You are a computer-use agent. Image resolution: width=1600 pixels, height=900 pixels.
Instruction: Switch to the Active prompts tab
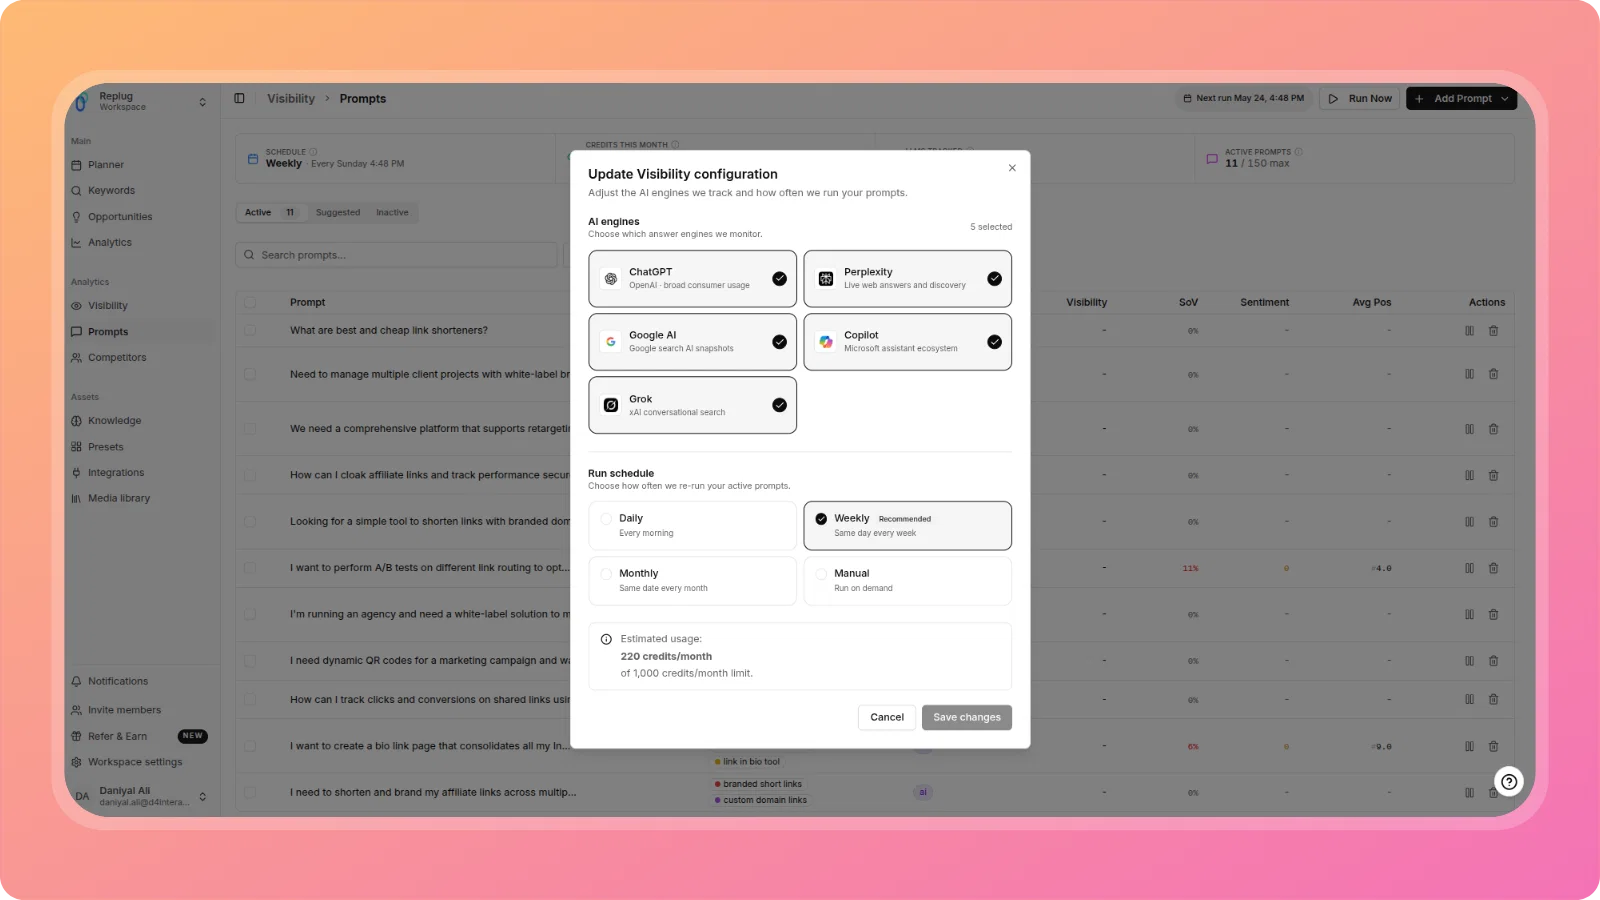coord(271,212)
